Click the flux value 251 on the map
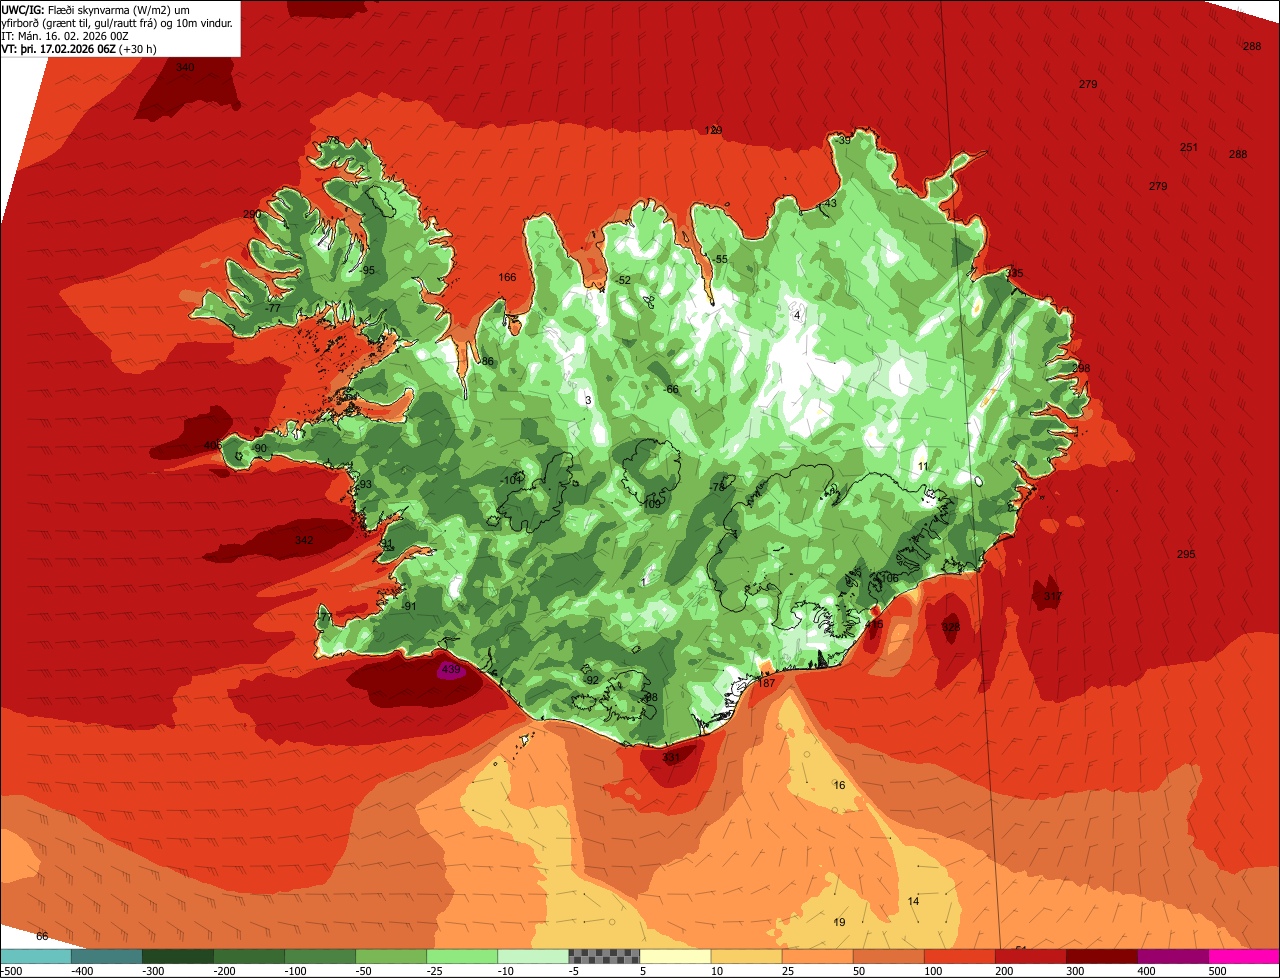Screen dimensions: 1280x978 (x=1188, y=147)
